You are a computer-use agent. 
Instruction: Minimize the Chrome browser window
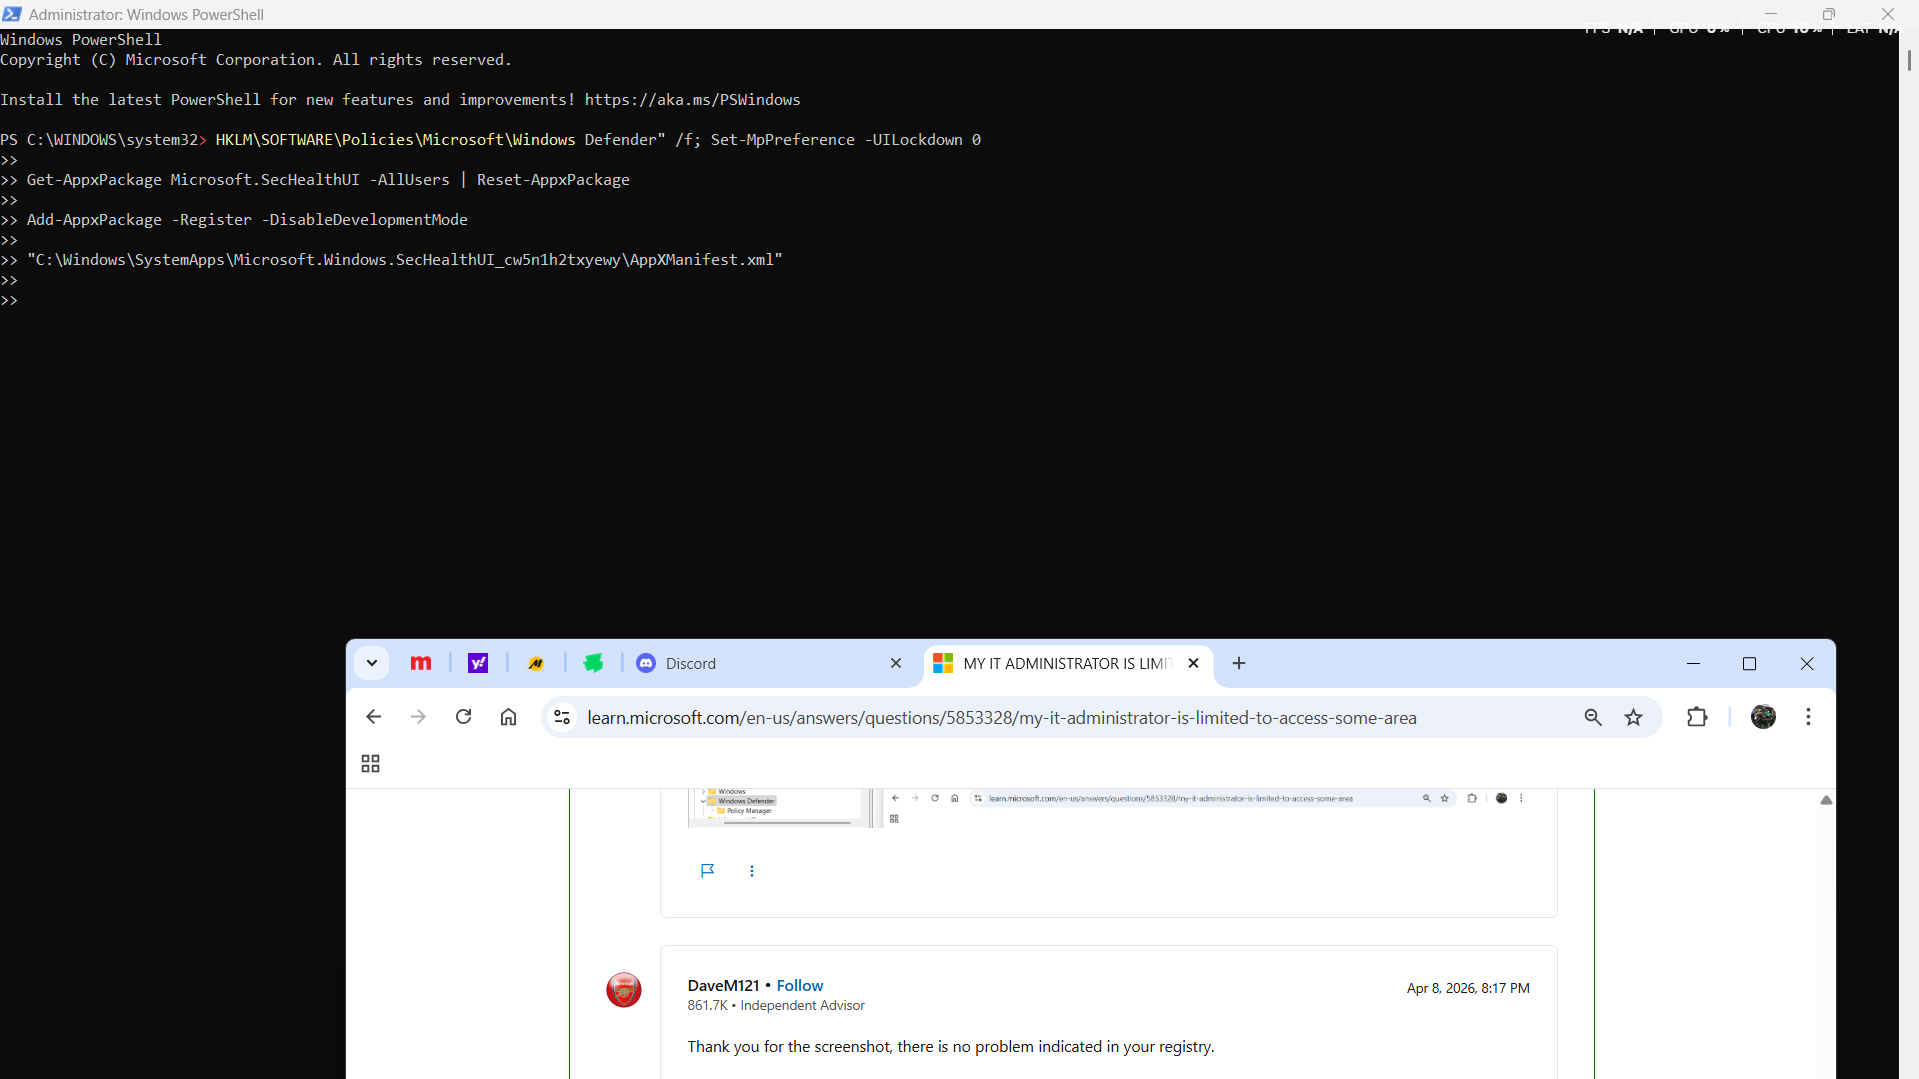pyautogui.click(x=1693, y=663)
